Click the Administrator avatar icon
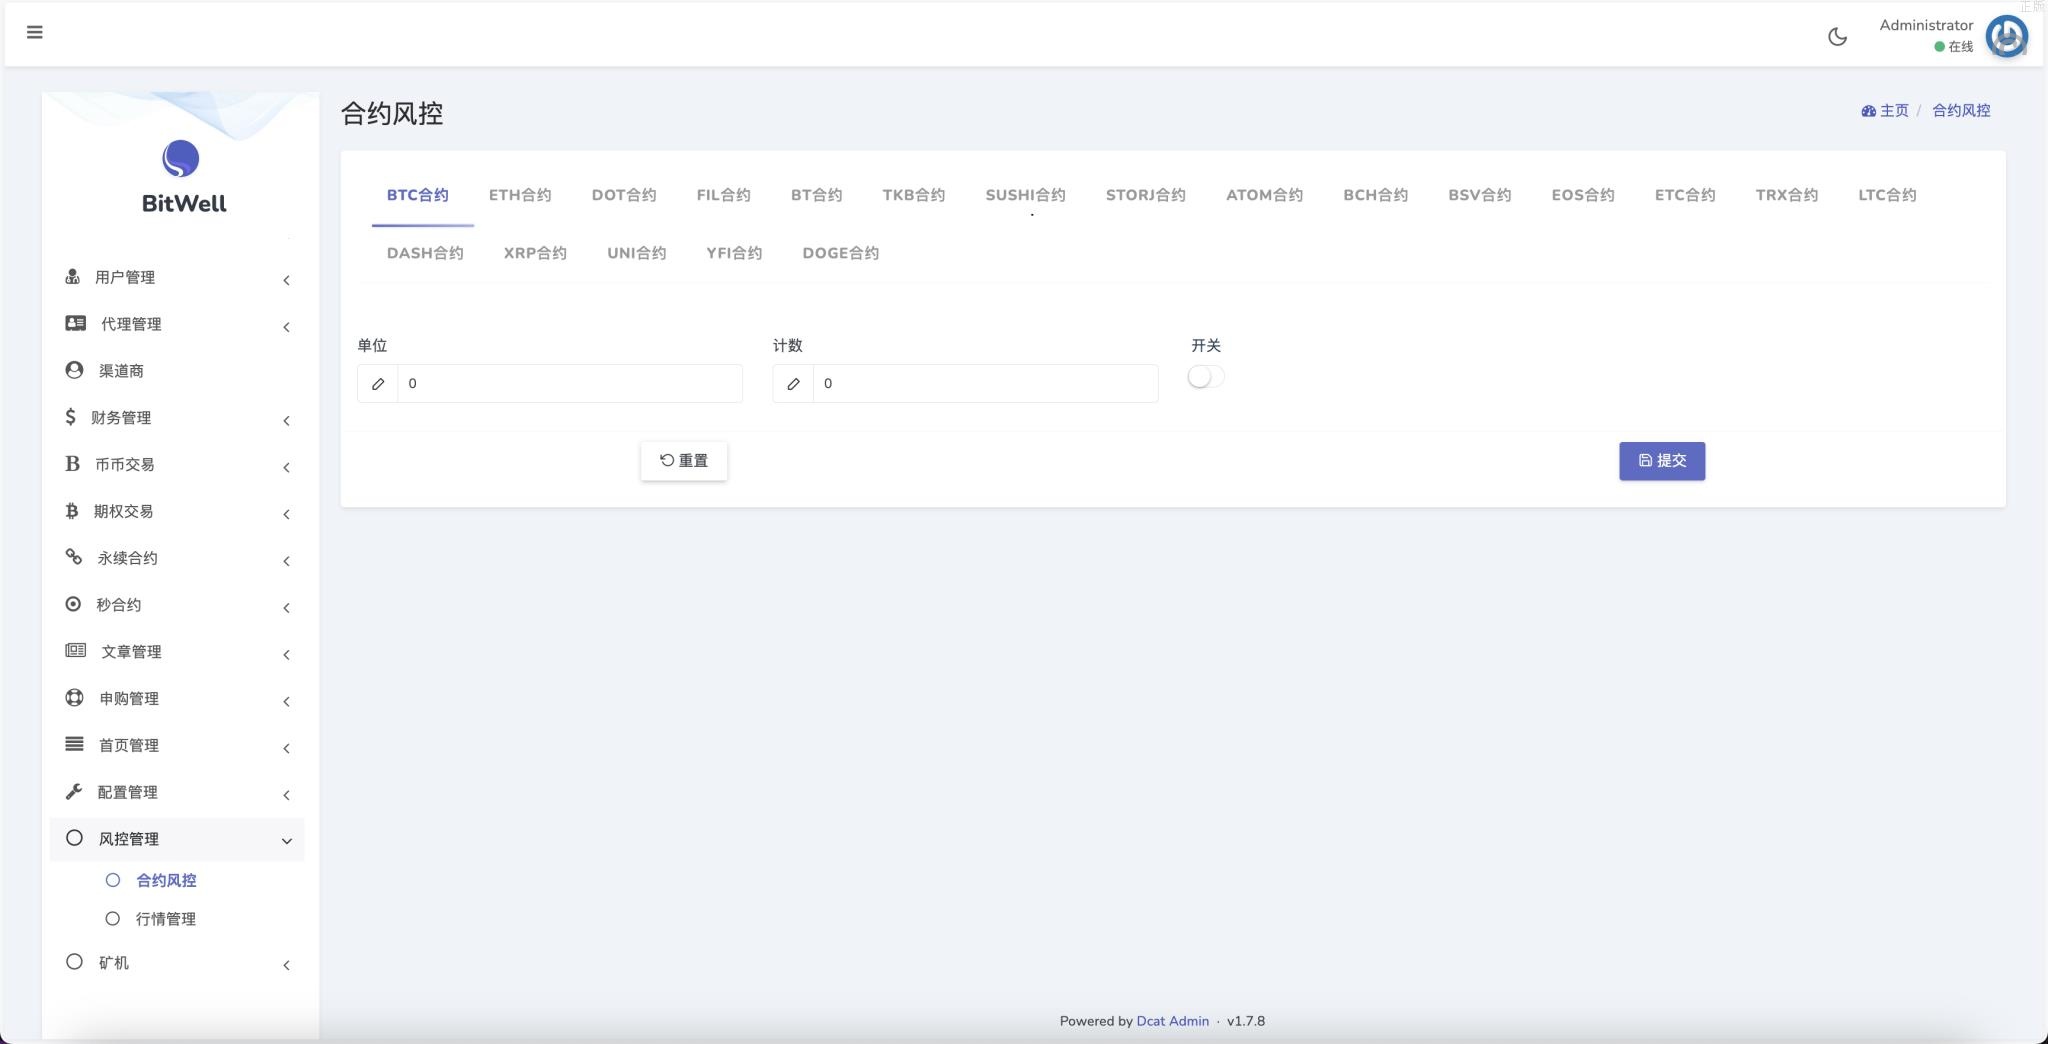Screen dimensions: 2048x1044 pyautogui.click(x=2005, y=37)
